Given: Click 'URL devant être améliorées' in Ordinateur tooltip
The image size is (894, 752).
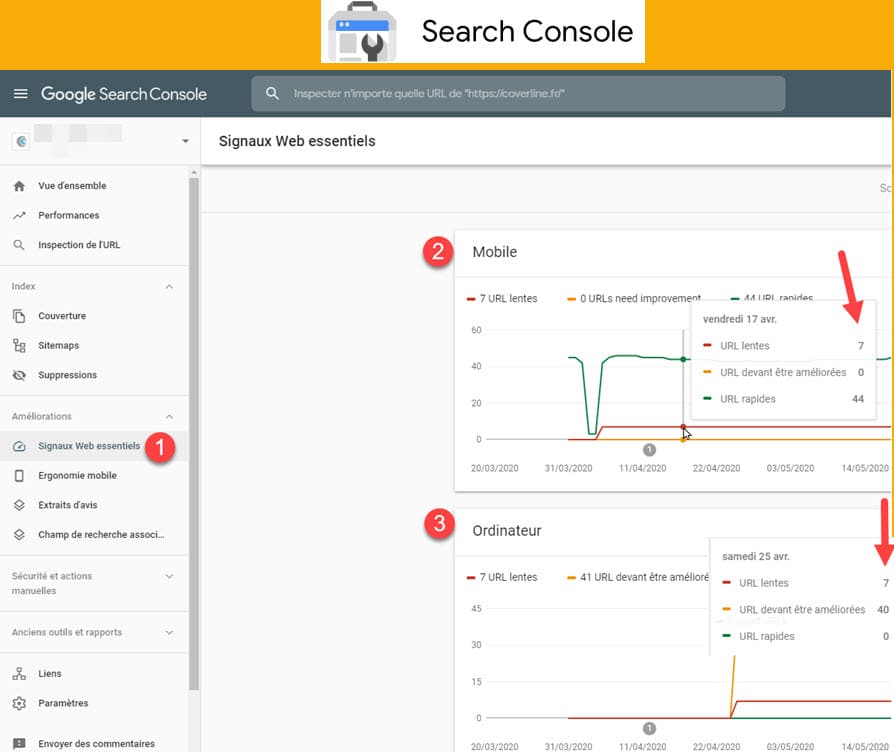Looking at the screenshot, I should (x=802, y=609).
